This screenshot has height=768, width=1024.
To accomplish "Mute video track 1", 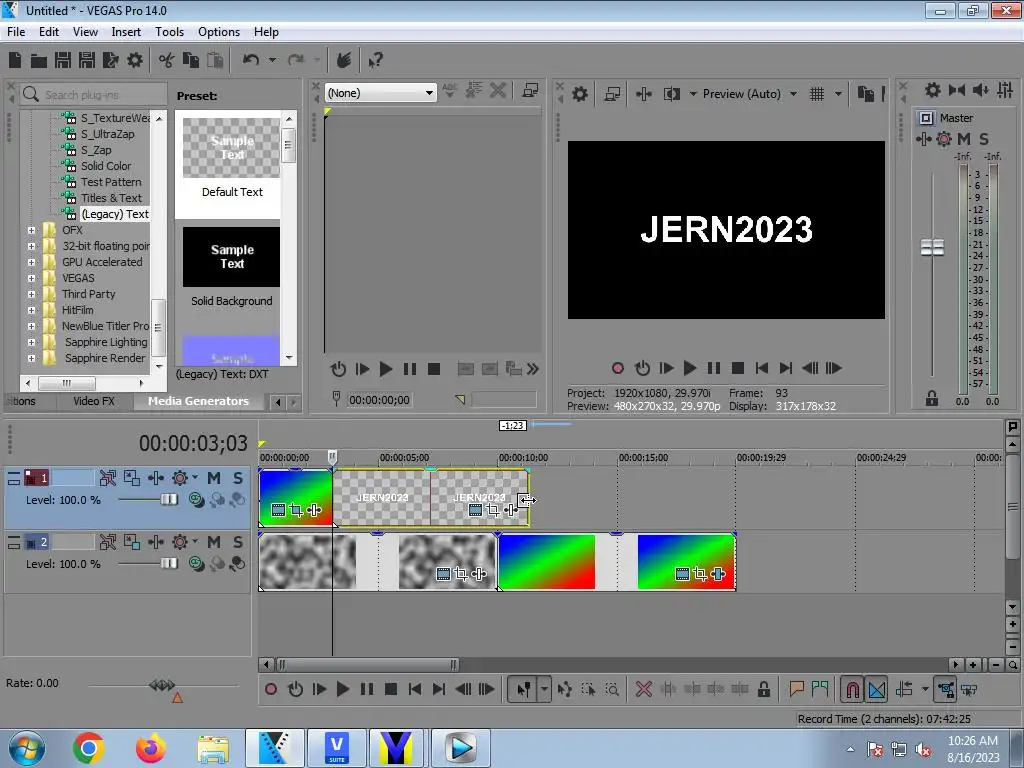I will [214, 478].
